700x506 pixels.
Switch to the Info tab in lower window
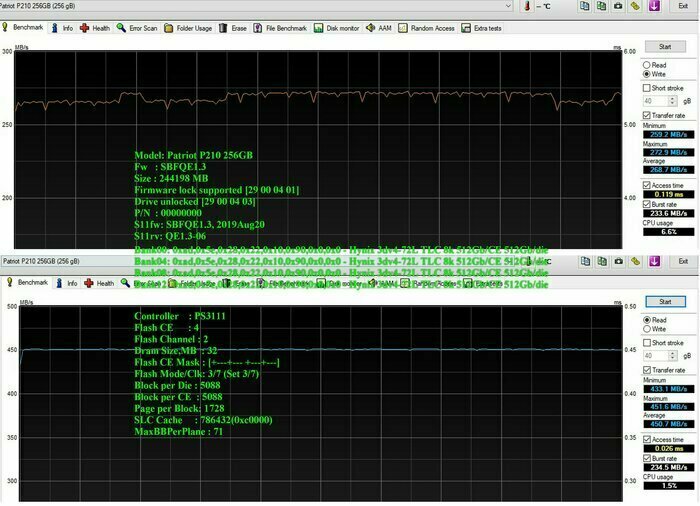point(67,283)
